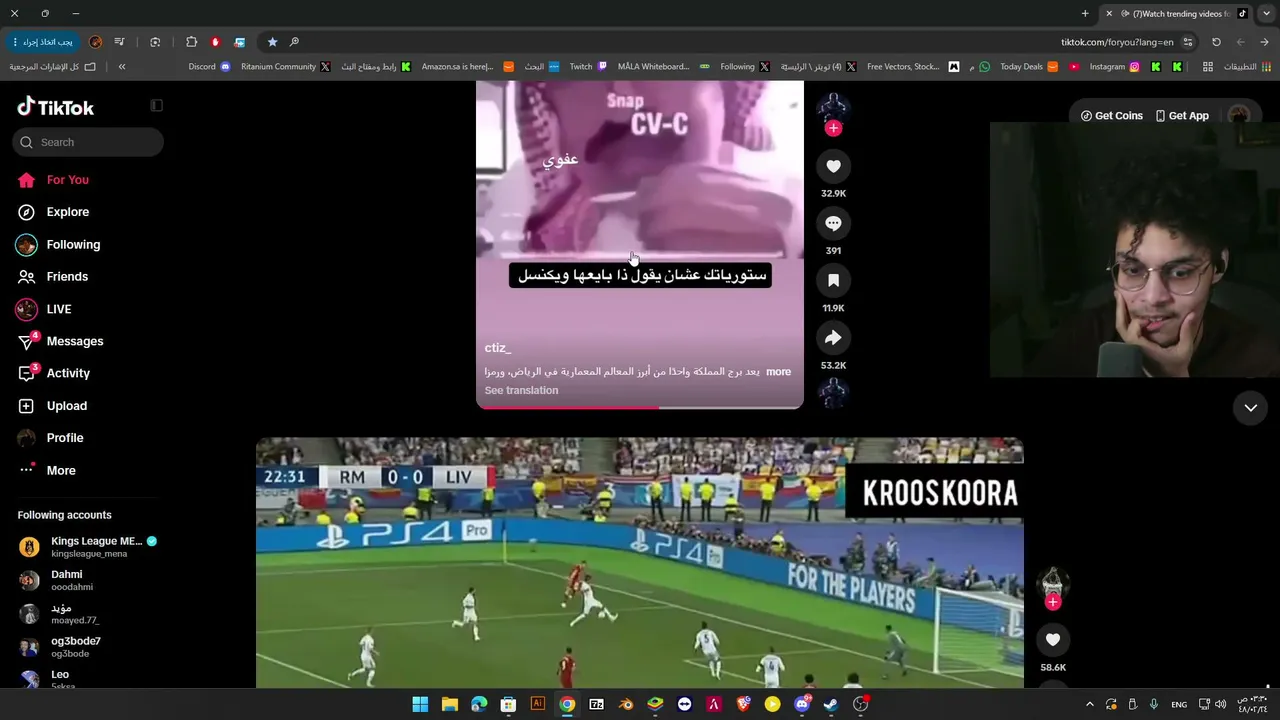Bookmark this page with the star icon
This screenshot has height=720, width=1280.
click(x=272, y=42)
